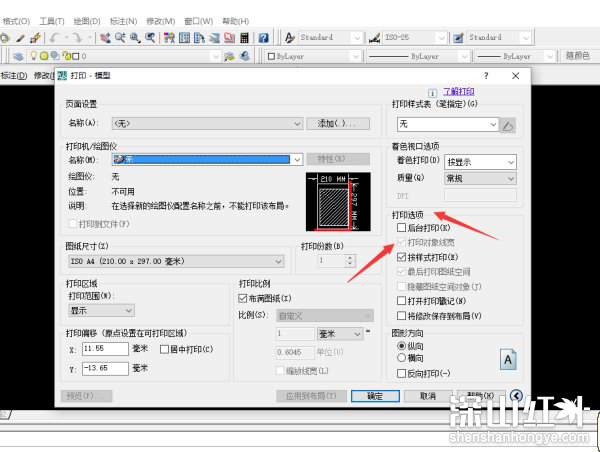Activate the Pan realtime hand tool
Screen dimensions: 600x452
[x=105, y=38]
